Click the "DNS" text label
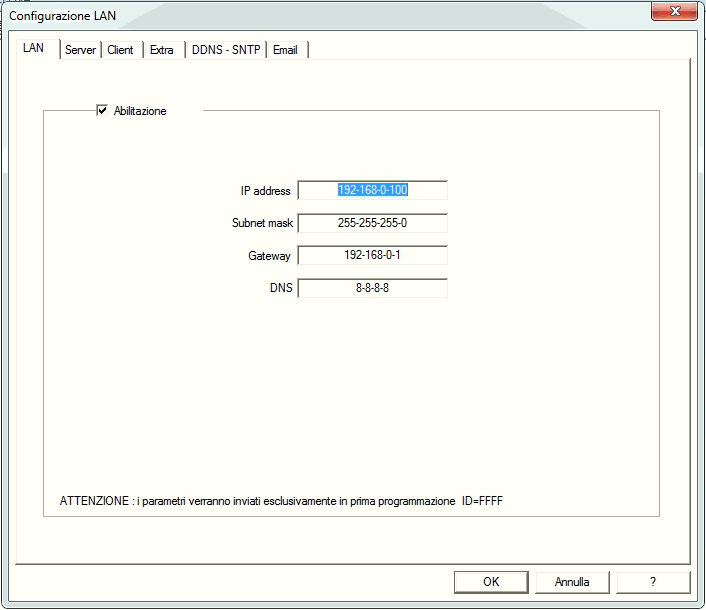Viewport: 706px width, 610px height. (x=281, y=289)
